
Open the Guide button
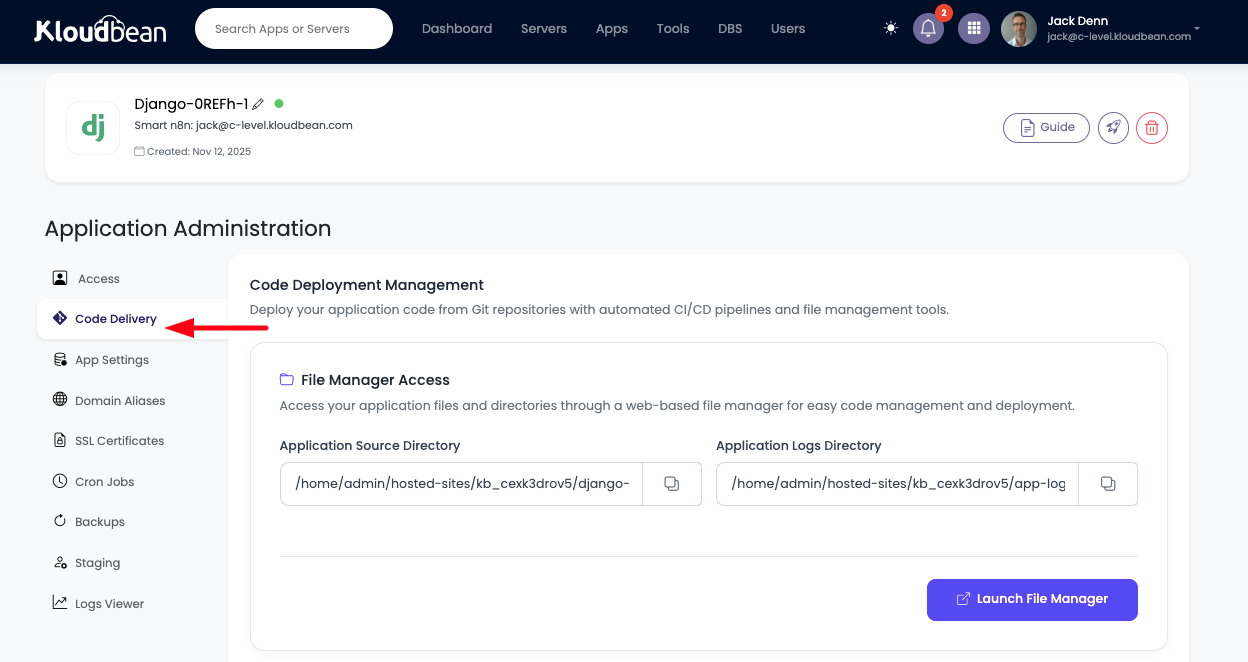pyautogui.click(x=1046, y=128)
